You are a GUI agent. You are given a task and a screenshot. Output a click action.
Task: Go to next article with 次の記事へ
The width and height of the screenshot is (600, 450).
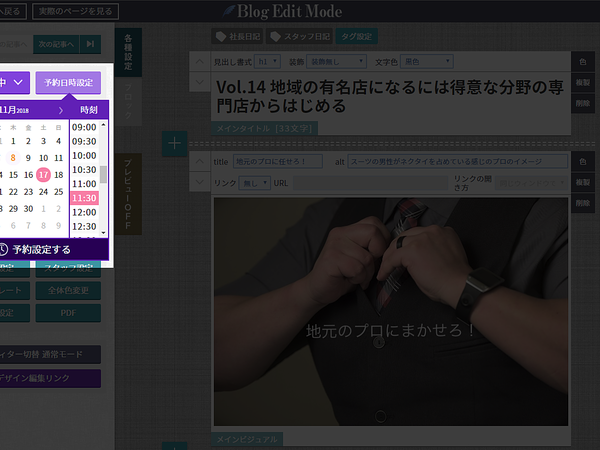point(56,44)
